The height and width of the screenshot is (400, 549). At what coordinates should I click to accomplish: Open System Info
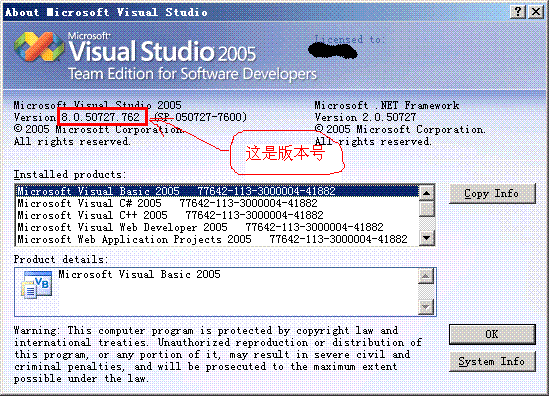[492, 361]
